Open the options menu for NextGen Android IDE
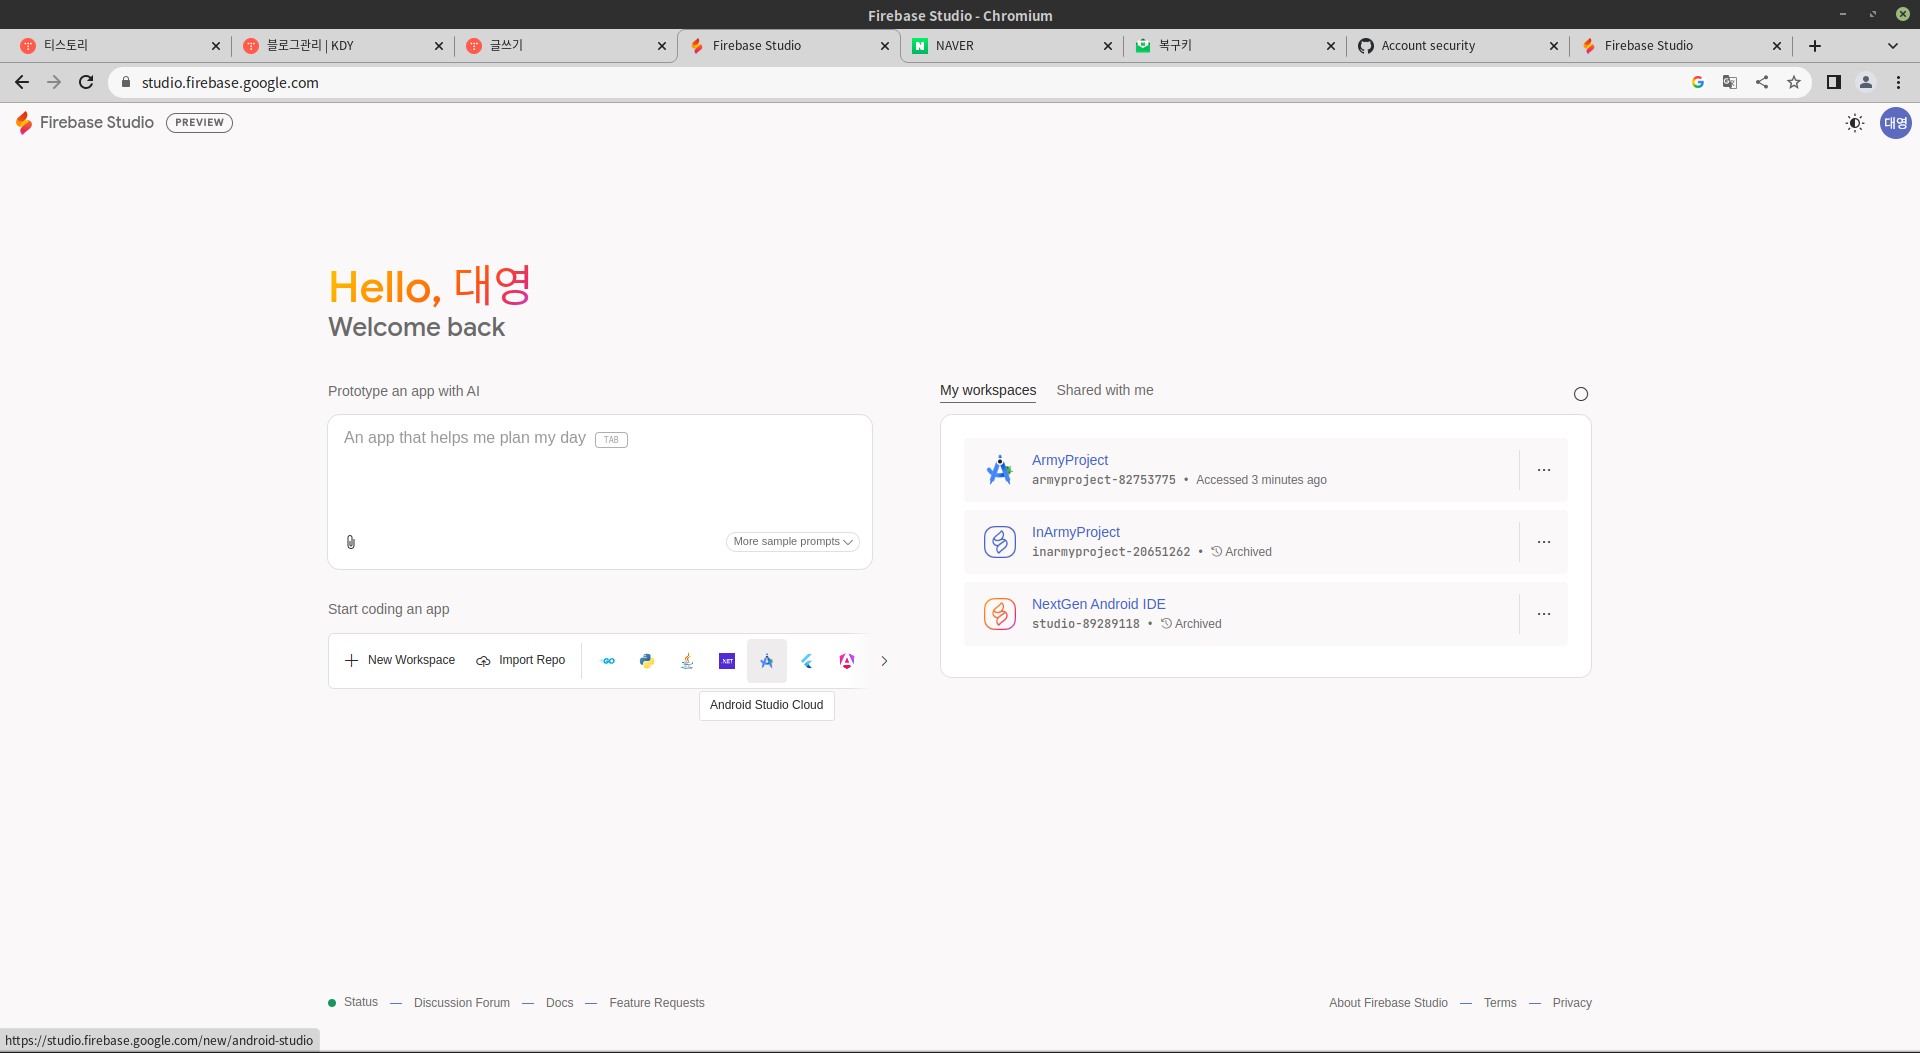The height and width of the screenshot is (1053, 1920). point(1544,614)
